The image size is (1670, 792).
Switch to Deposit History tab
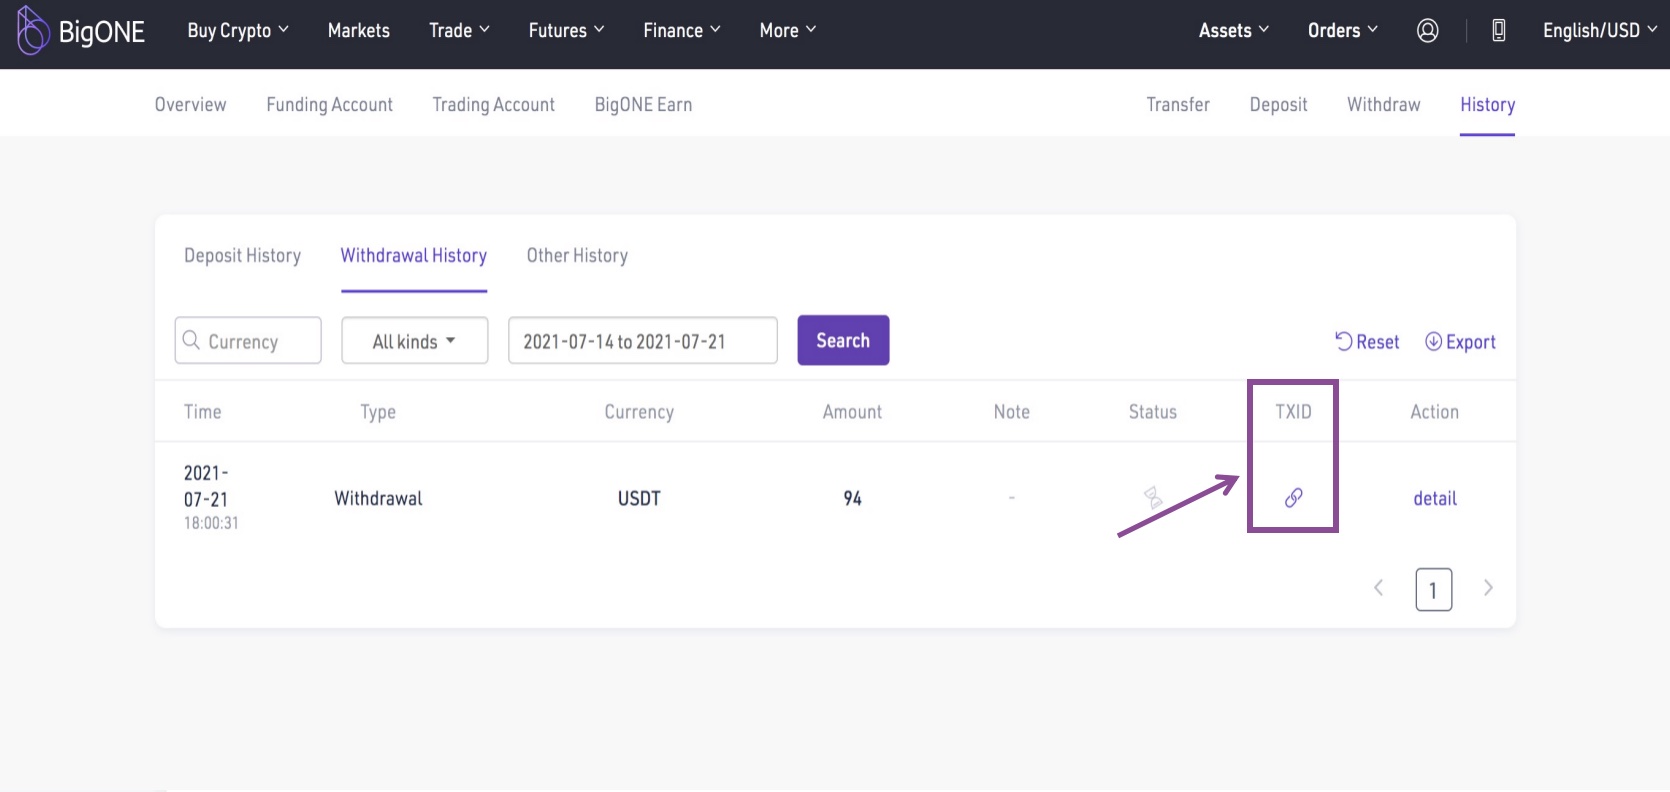coord(242,256)
